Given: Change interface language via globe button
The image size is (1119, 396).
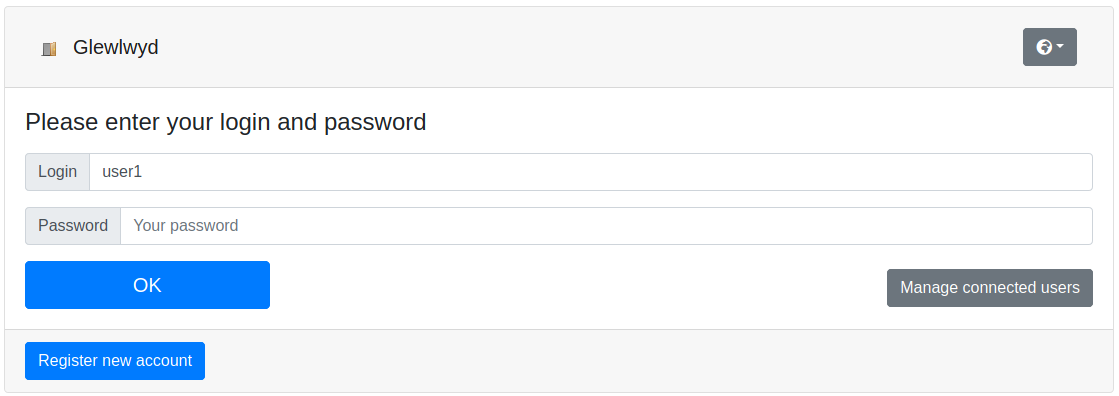Looking at the screenshot, I should coord(1049,47).
